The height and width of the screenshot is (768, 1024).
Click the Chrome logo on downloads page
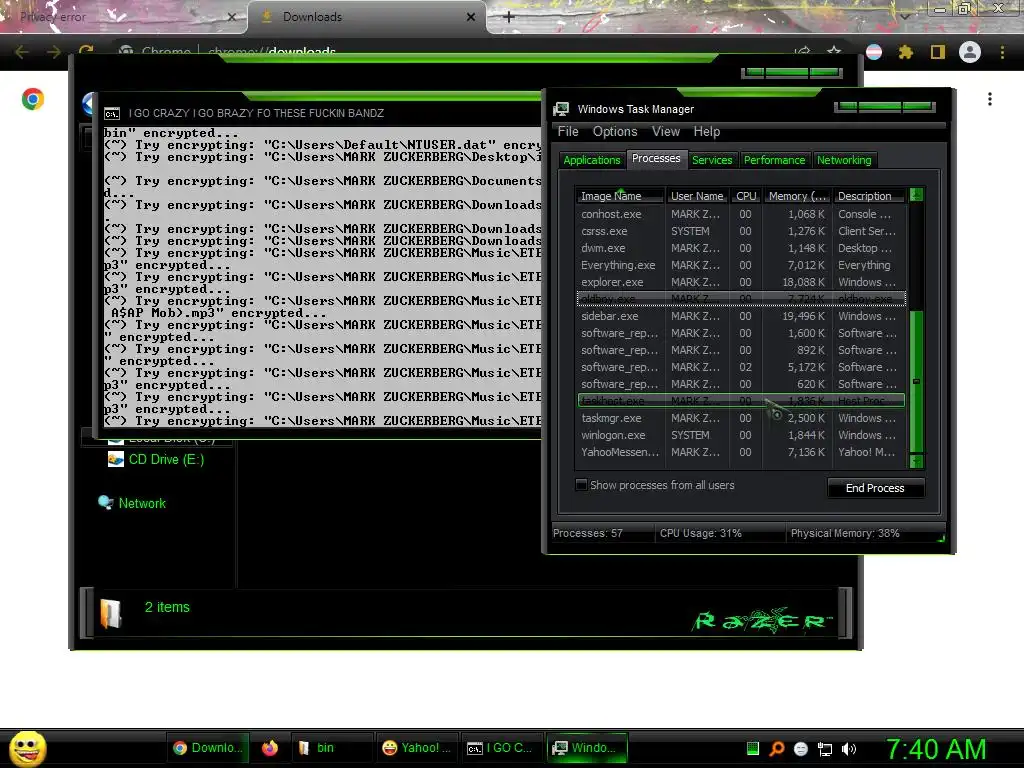pos(33,99)
